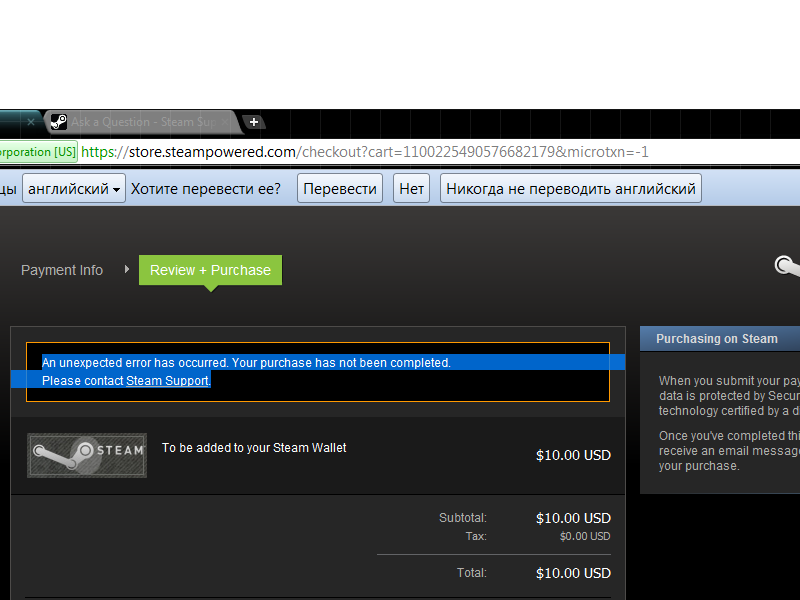Image resolution: width=800 pixels, height=600 pixels.
Task: Click the unexpected error message text
Action: pos(246,363)
